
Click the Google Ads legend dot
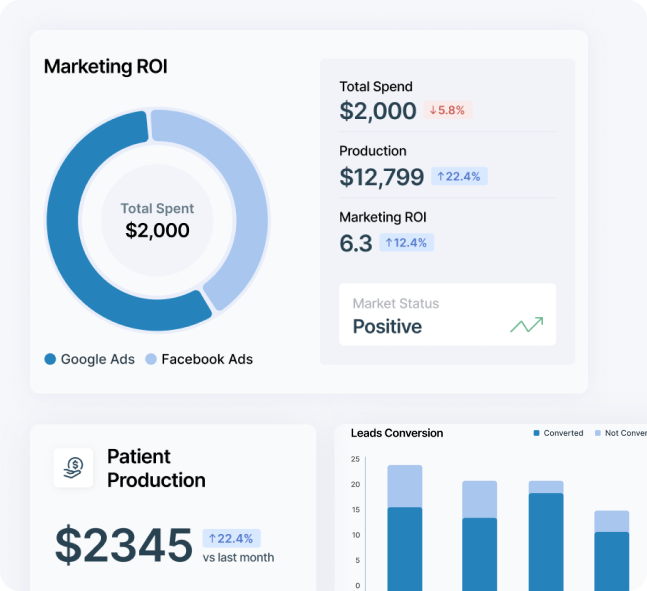[x=50, y=359]
